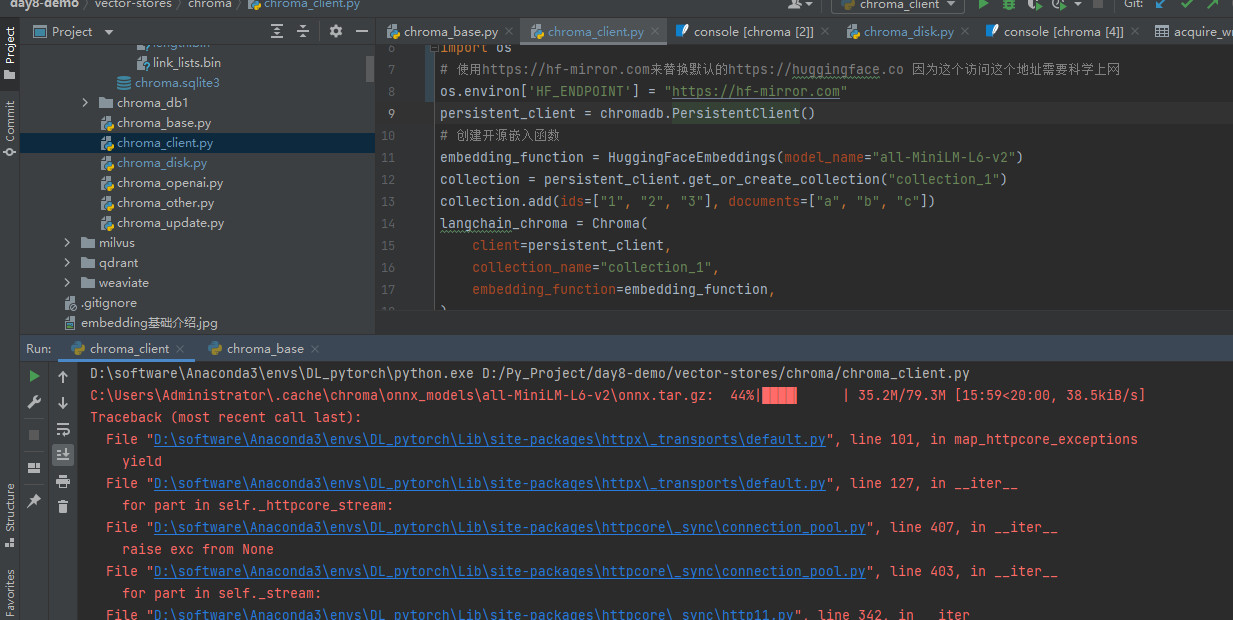Open the Project side tool window
The width and height of the screenshot is (1233, 620).
click(x=10, y=53)
